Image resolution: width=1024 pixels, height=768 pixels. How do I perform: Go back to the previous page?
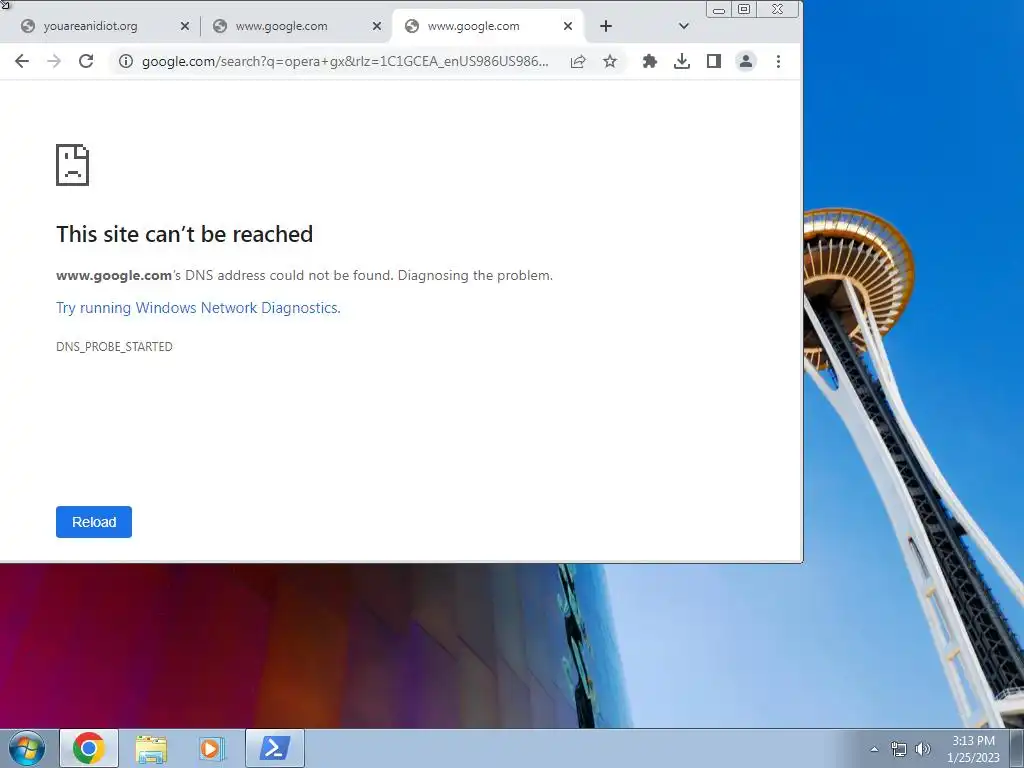tap(22, 61)
